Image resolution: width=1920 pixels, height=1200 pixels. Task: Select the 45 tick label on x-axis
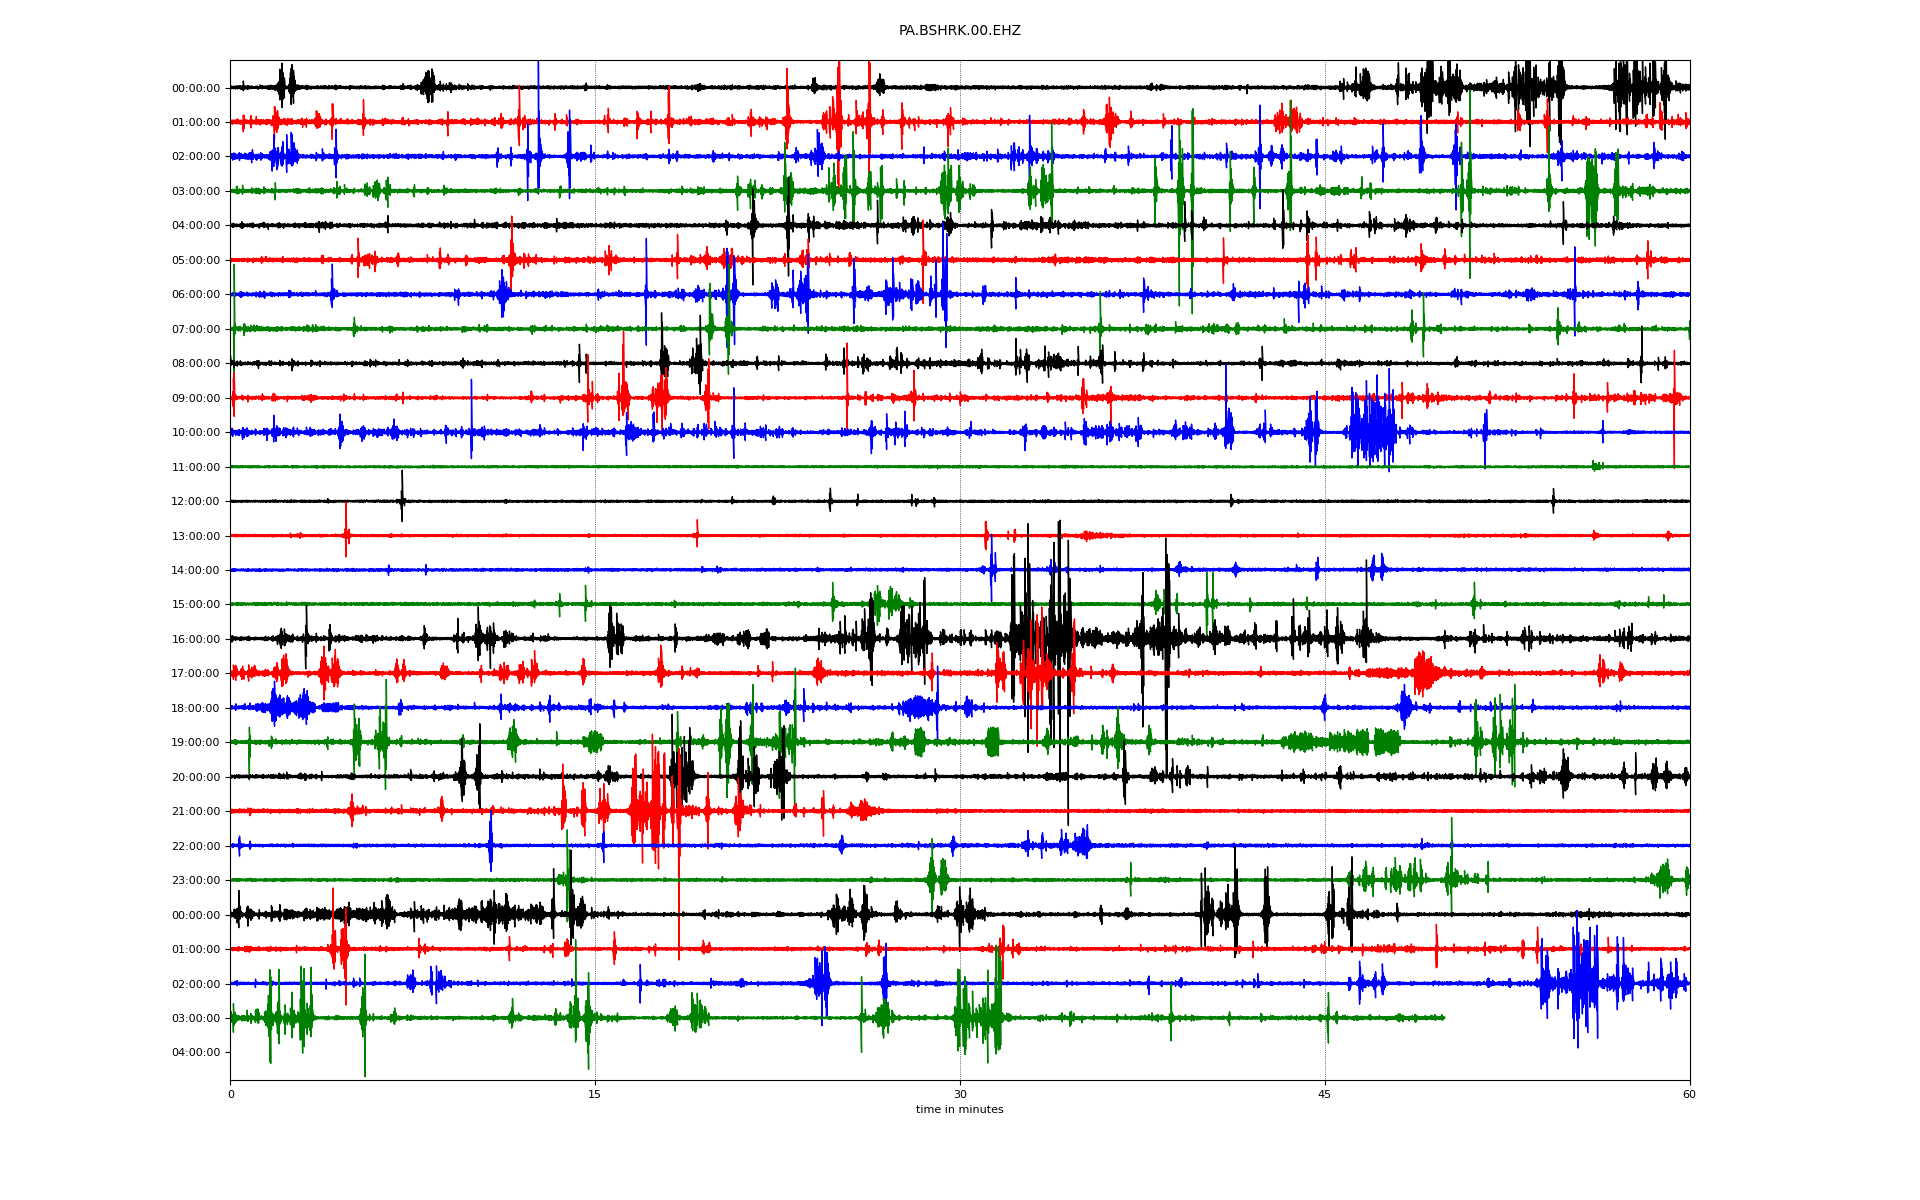tap(1324, 1094)
